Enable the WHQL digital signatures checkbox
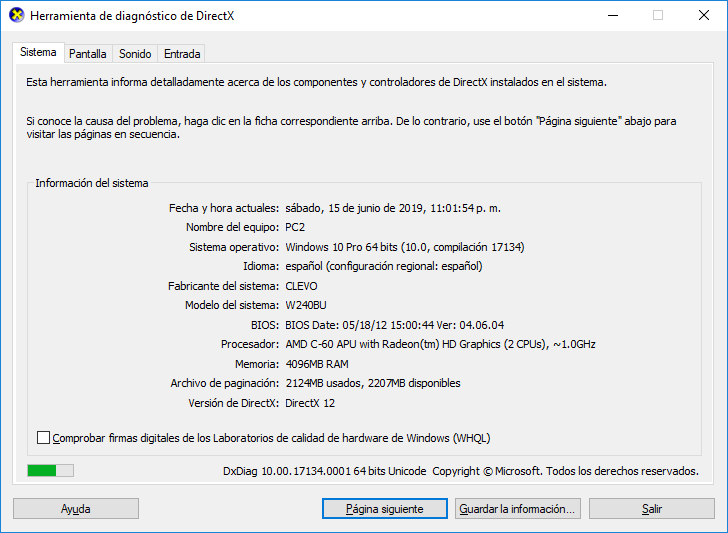 pos(43,437)
